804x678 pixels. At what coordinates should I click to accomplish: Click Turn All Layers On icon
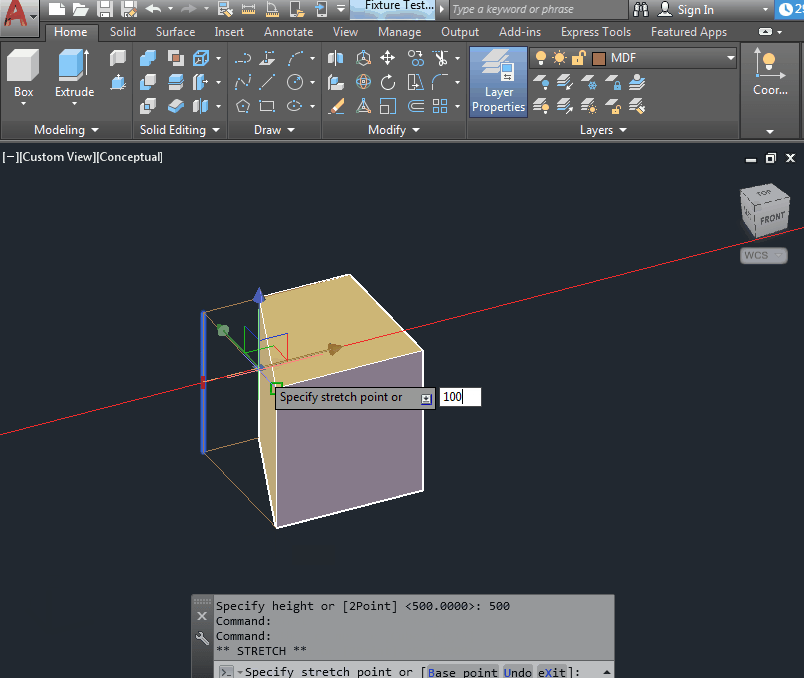point(541,106)
